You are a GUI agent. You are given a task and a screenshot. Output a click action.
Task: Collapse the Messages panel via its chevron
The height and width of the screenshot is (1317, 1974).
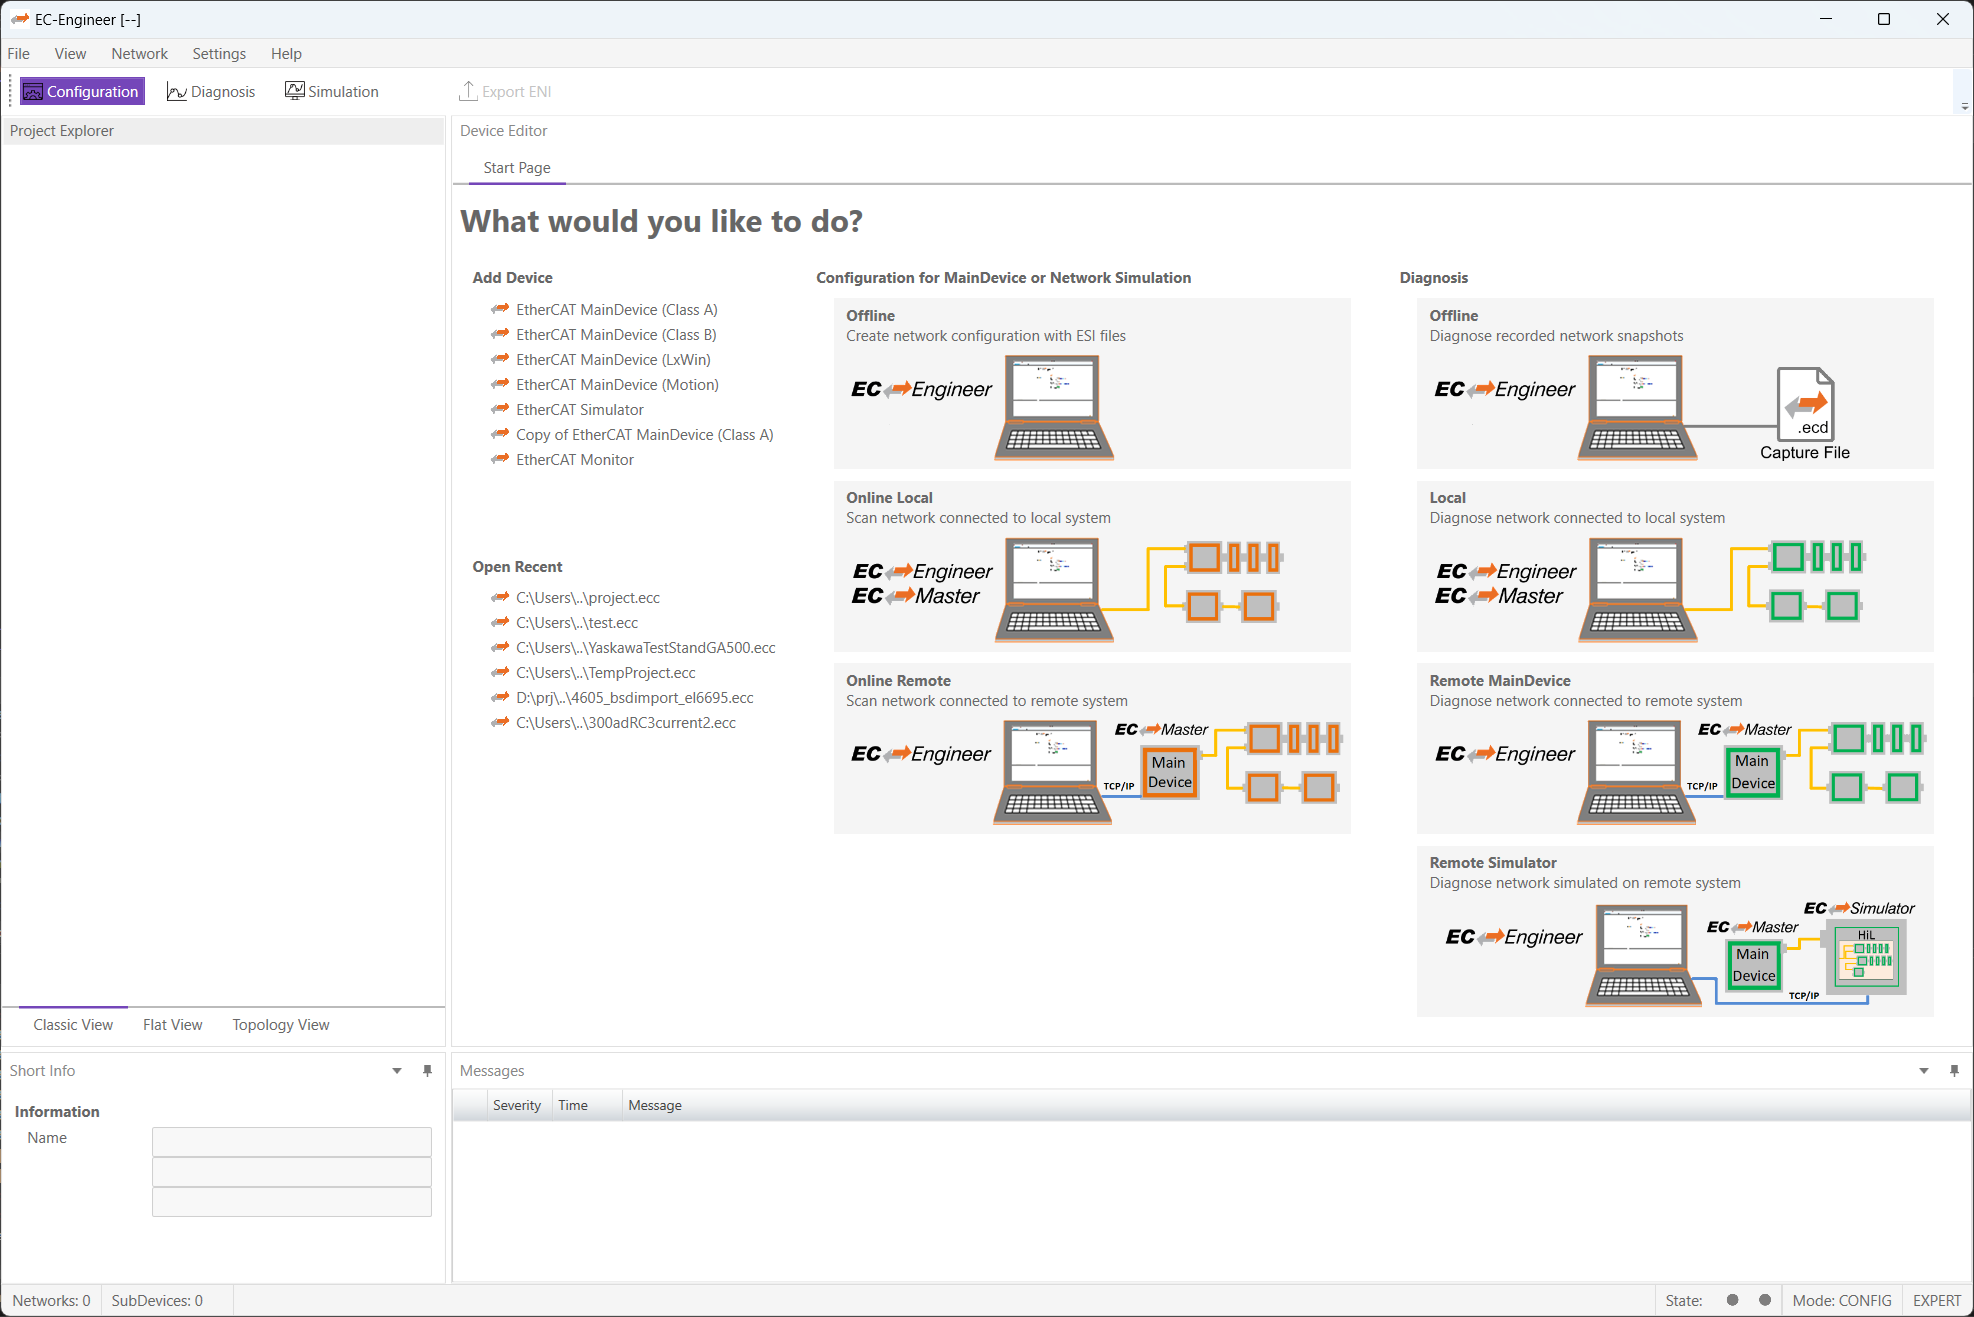coord(1922,1070)
